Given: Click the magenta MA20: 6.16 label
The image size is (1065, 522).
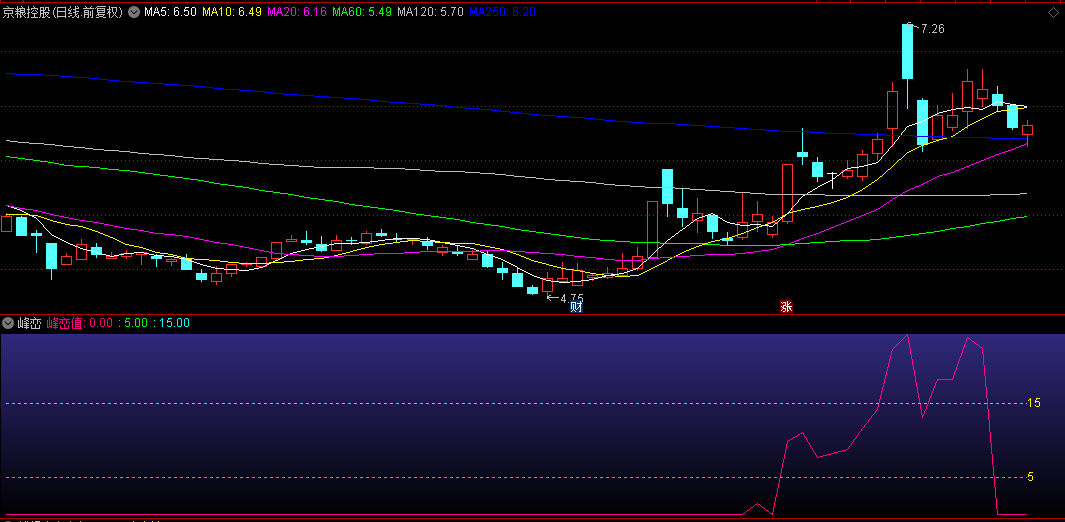Looking at the screenshot, I should [x=297, y=12].
